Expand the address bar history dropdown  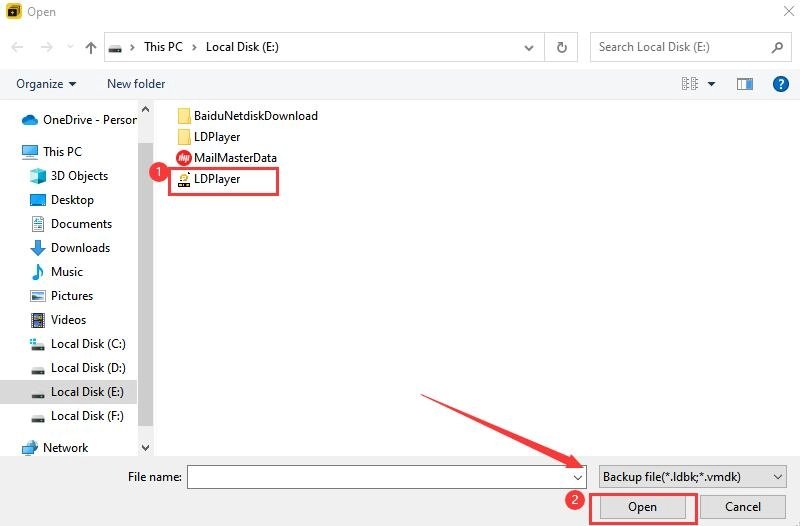pos(529,47)
